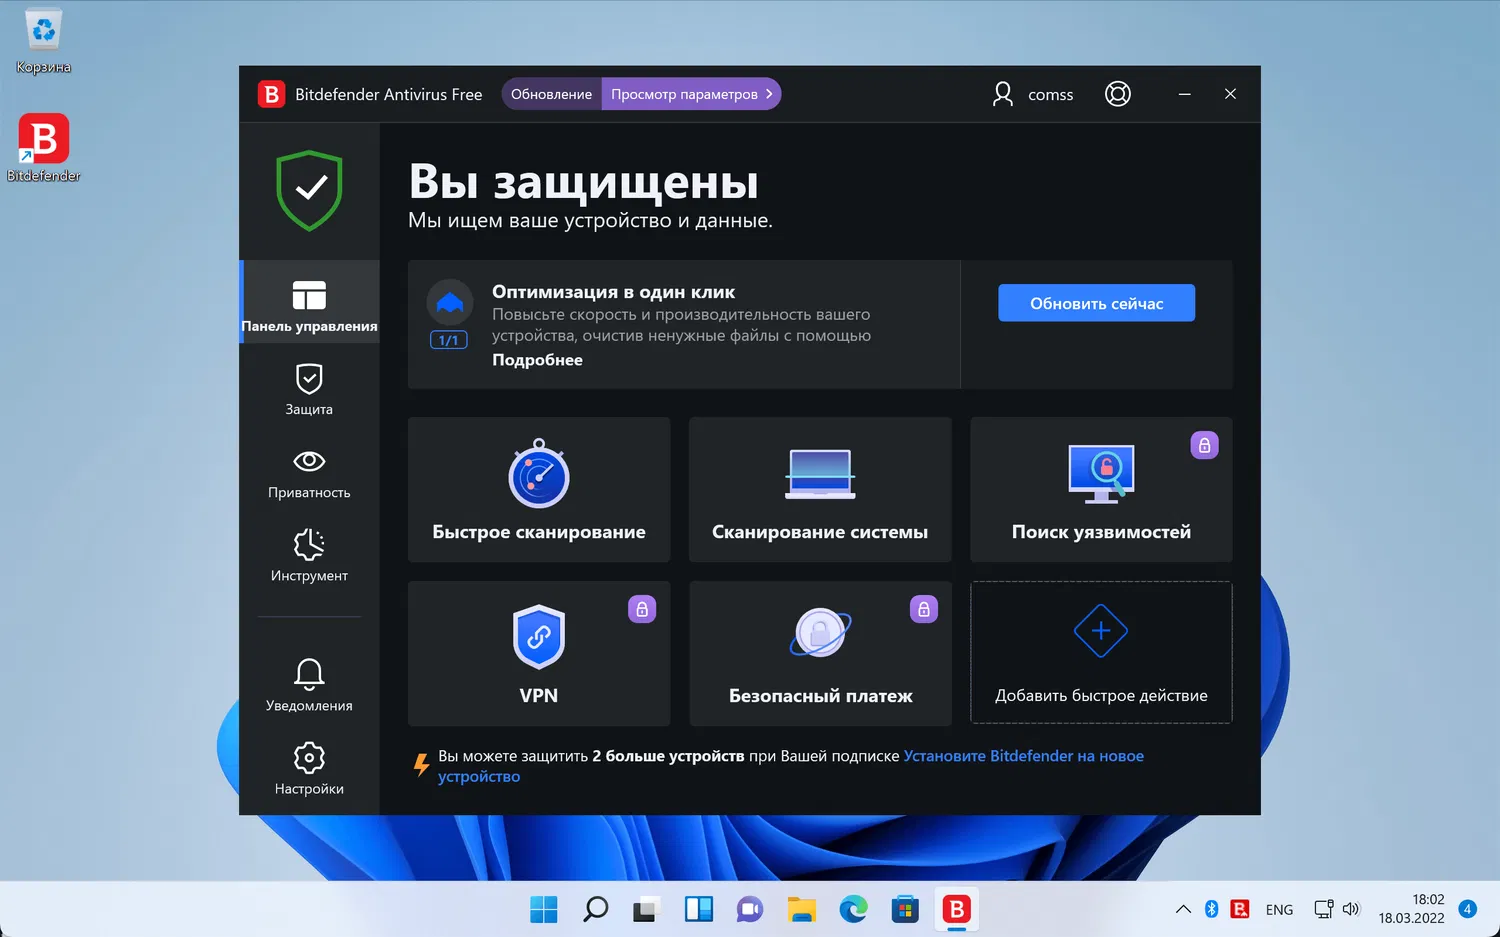Open Microsoft Store from the taskbar
Screen dimensions: 1500x937
pos(905,909)
